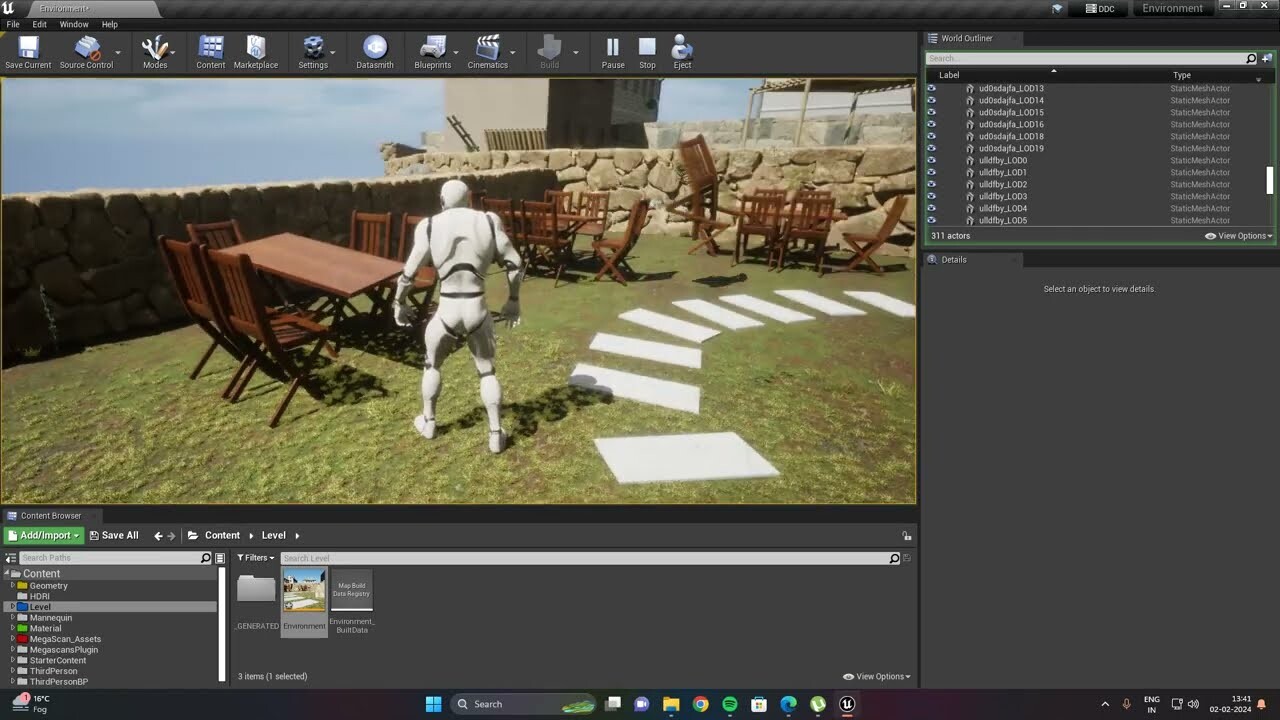Open the Datasmith import tool
The image size is (1280, 720).
pyautogui.click(x=375, y=48)
